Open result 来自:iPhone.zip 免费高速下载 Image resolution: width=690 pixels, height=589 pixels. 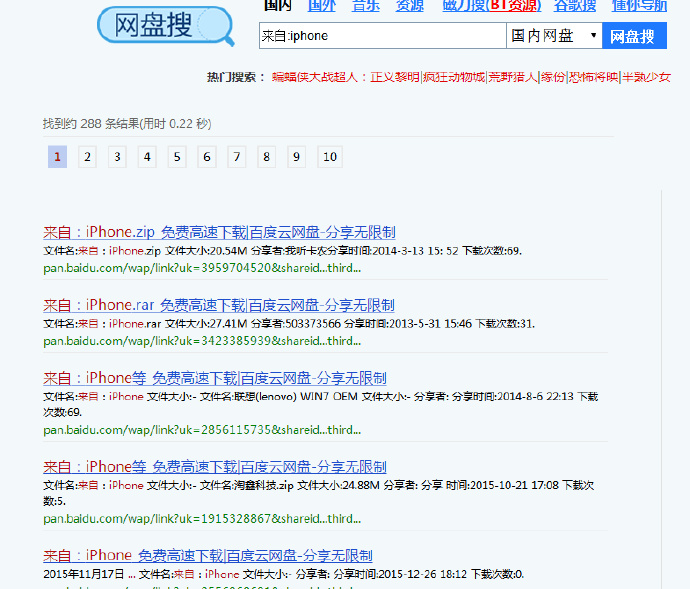(219, 232)
